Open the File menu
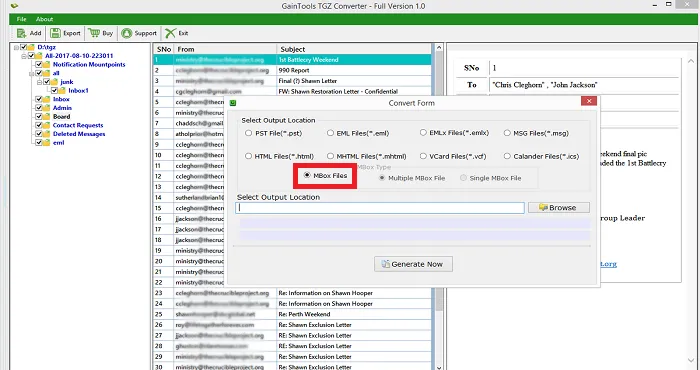 [21, 19]
